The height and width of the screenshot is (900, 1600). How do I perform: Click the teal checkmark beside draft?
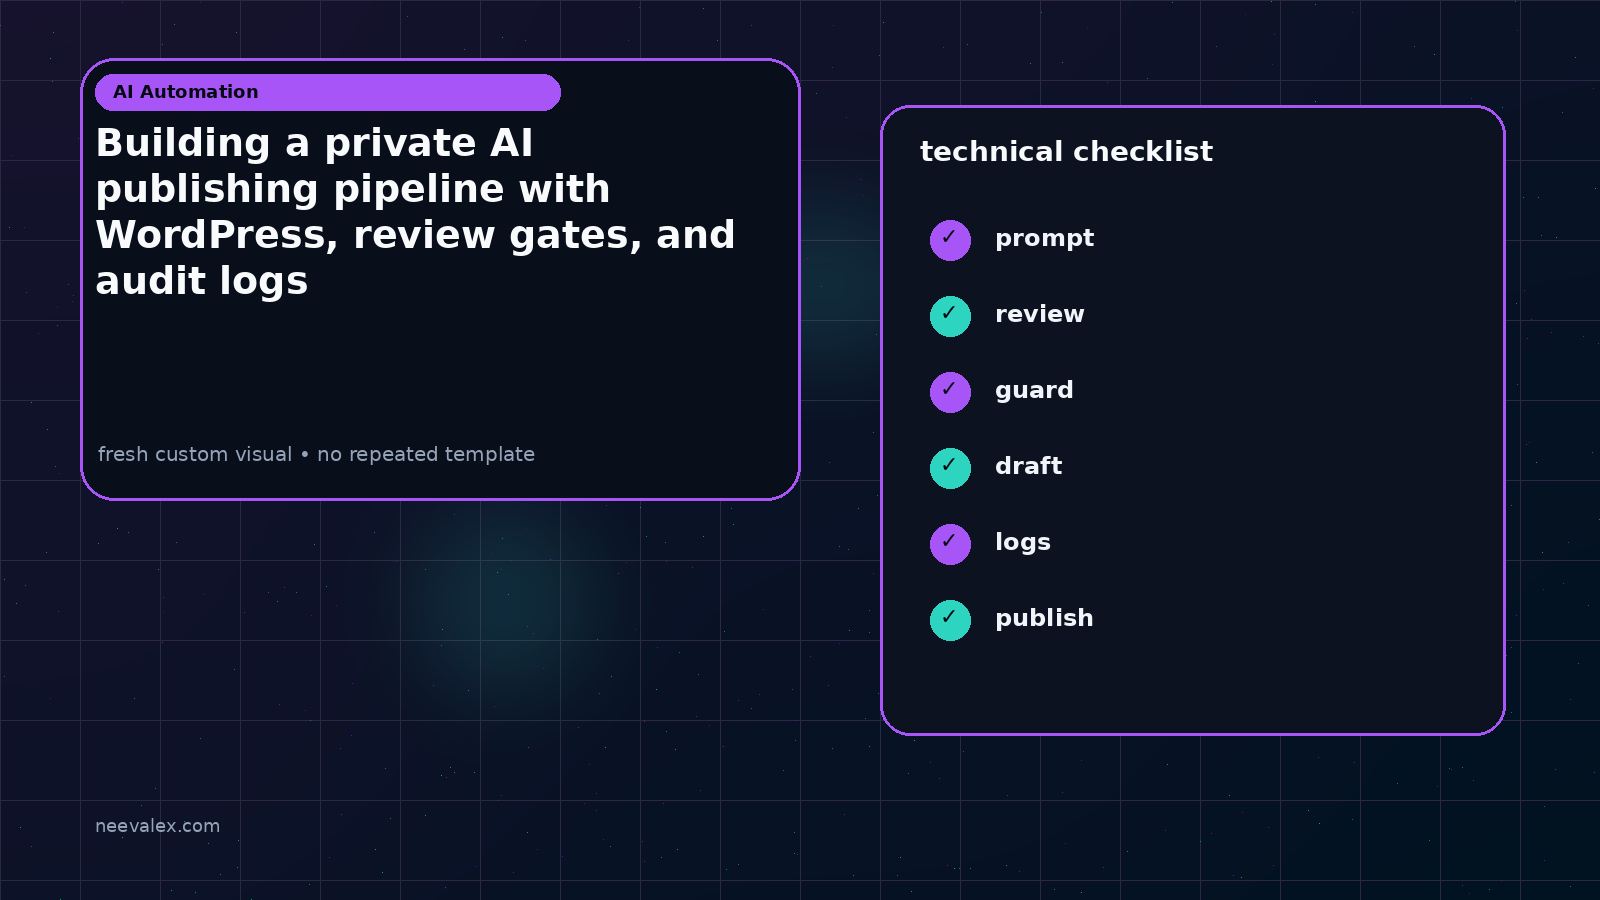(950, 468)
